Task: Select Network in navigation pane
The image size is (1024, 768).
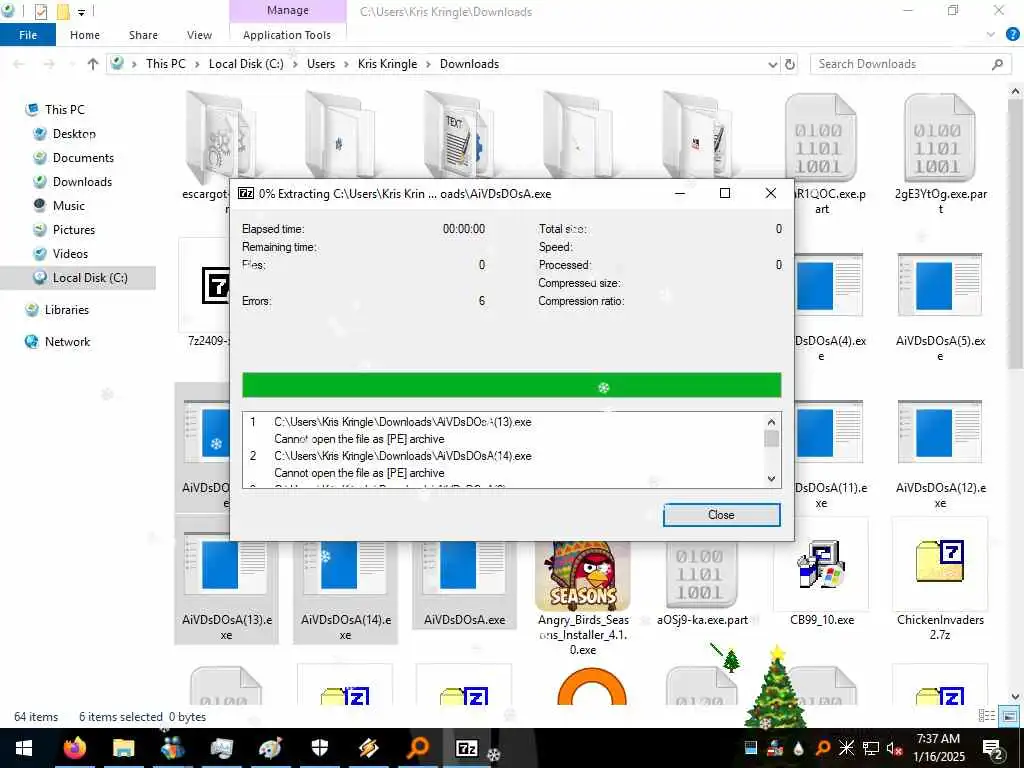Action: (67, 342)
